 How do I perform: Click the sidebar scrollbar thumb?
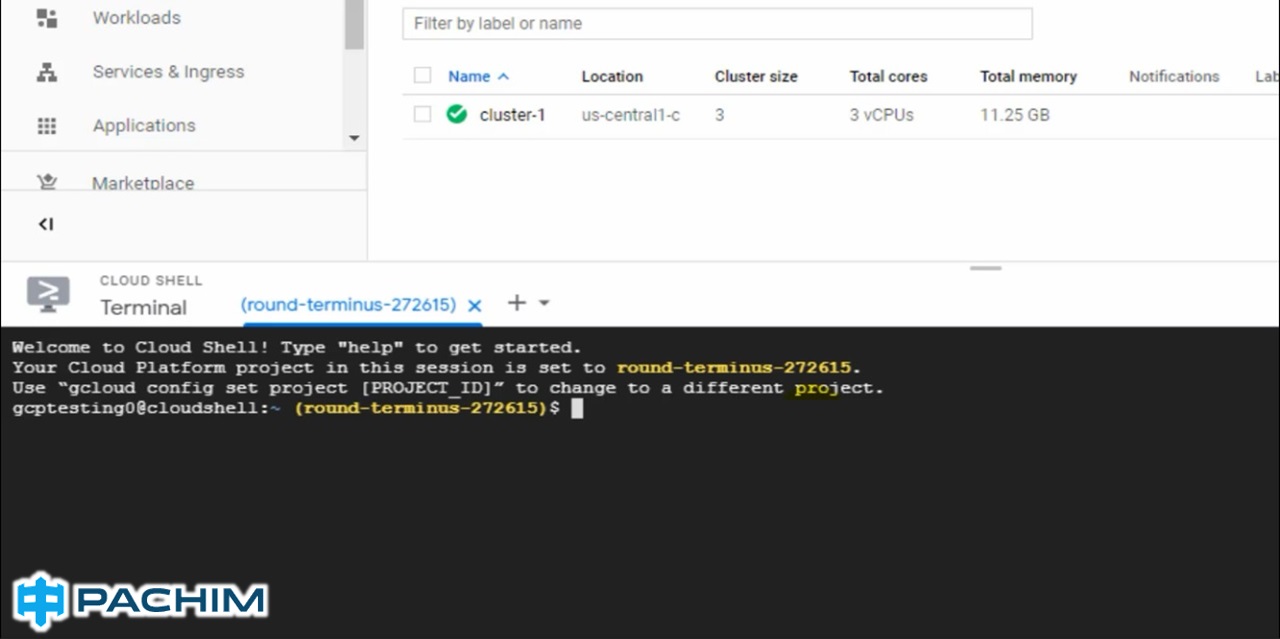tap(354, 24)
